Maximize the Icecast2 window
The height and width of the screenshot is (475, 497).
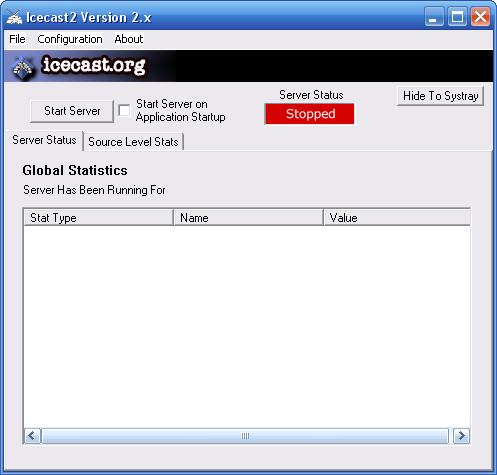[x=457, y=17]
